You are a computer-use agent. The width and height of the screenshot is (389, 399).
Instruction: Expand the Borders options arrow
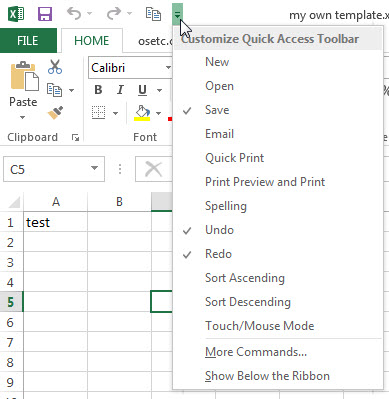pos(115,113)
